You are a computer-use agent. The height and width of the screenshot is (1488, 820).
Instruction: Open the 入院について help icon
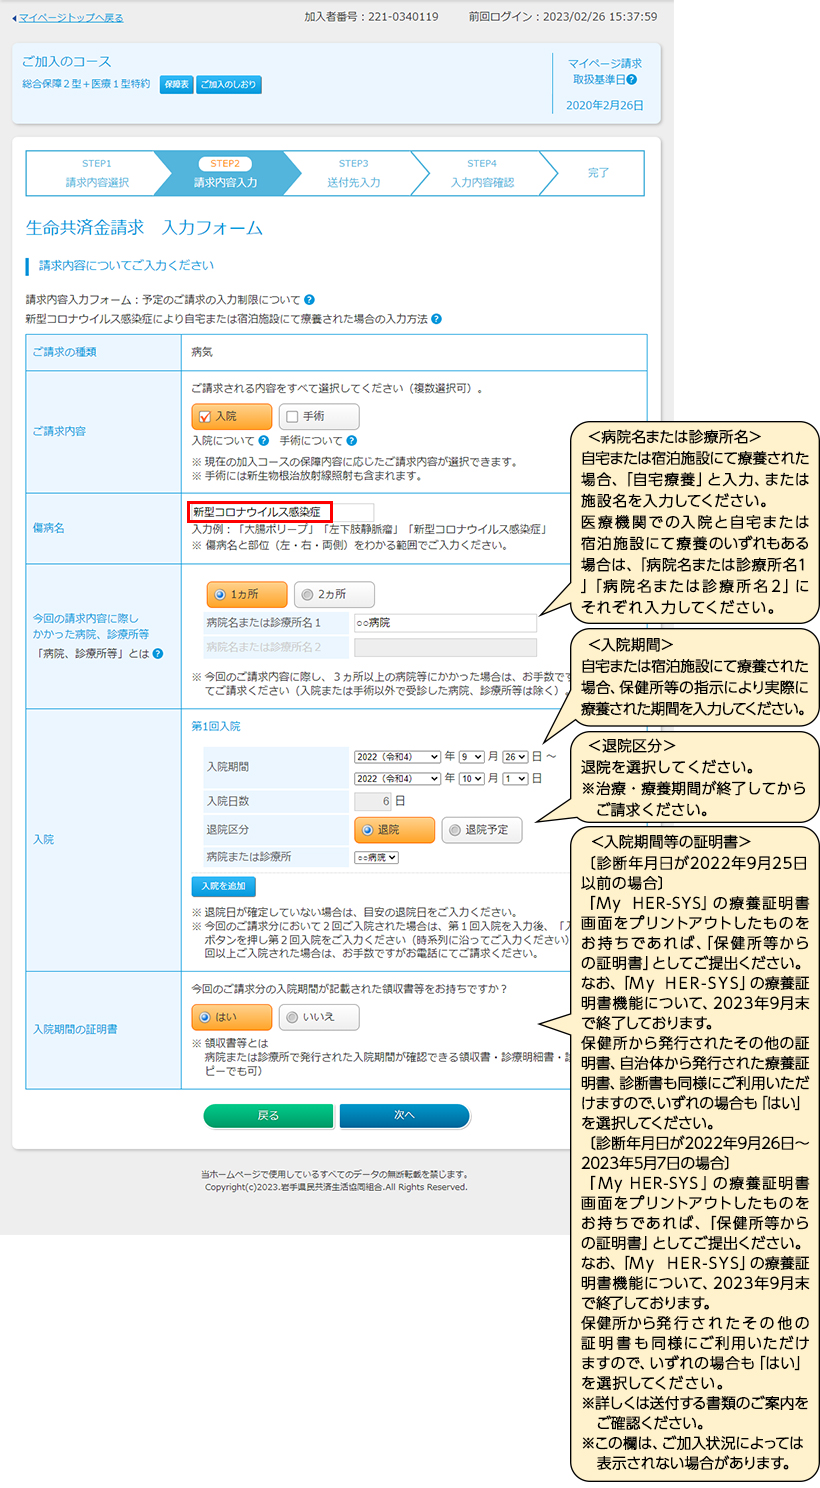[264, 441]
